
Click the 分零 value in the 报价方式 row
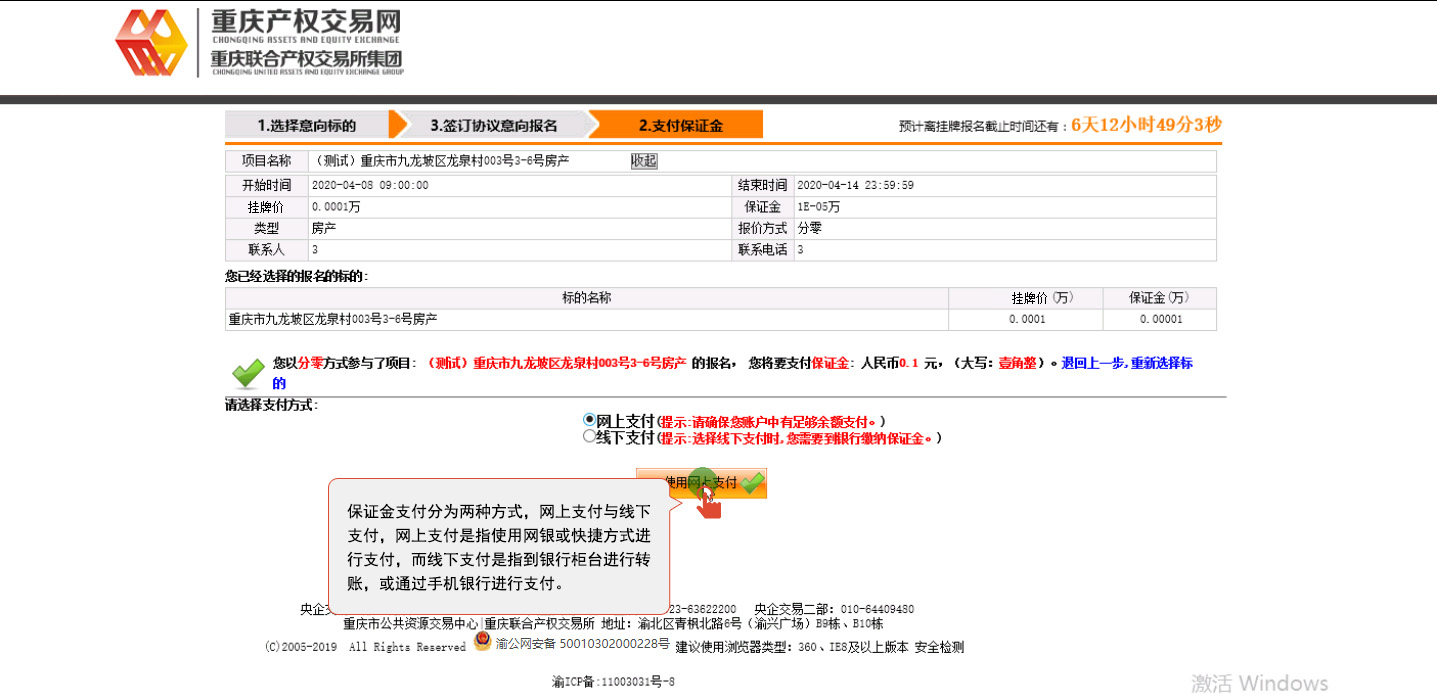tap(809, 228)
